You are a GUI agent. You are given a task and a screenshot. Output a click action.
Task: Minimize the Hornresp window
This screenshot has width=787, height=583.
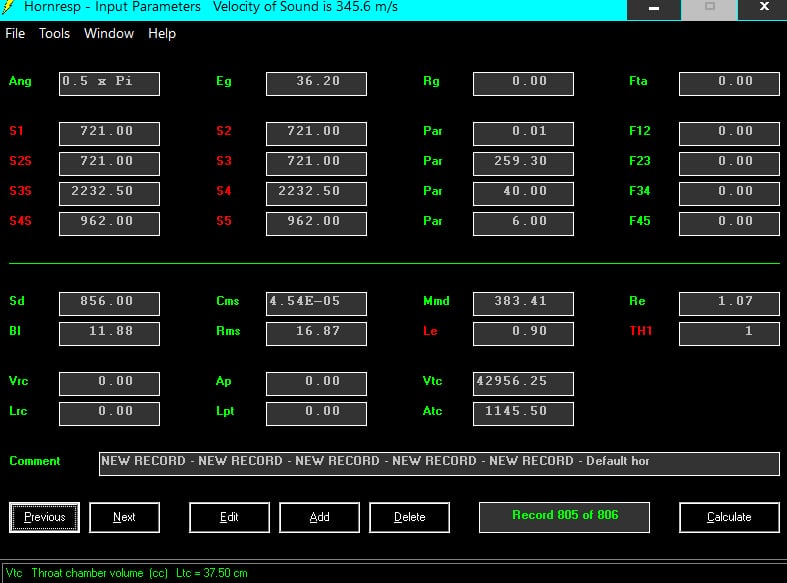(x=653, y=8)
